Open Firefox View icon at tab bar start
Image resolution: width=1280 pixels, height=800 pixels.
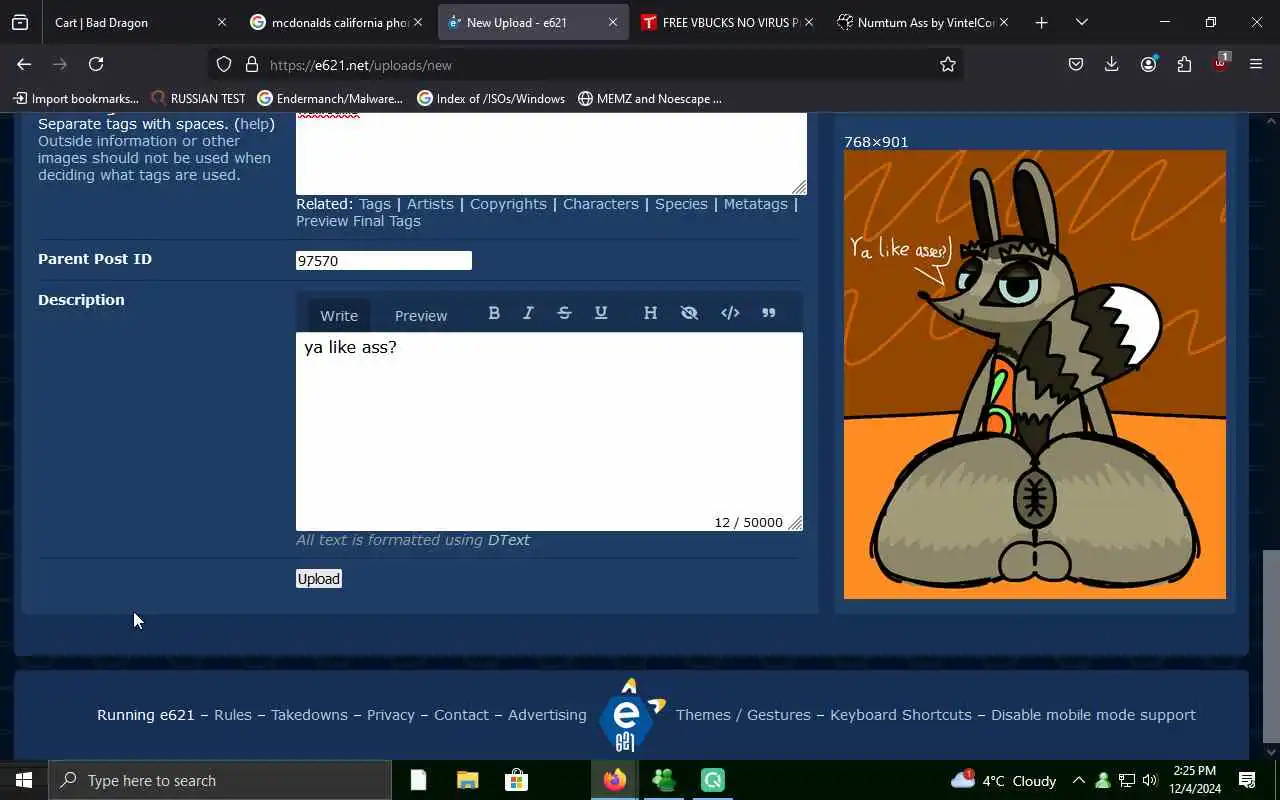20,22
